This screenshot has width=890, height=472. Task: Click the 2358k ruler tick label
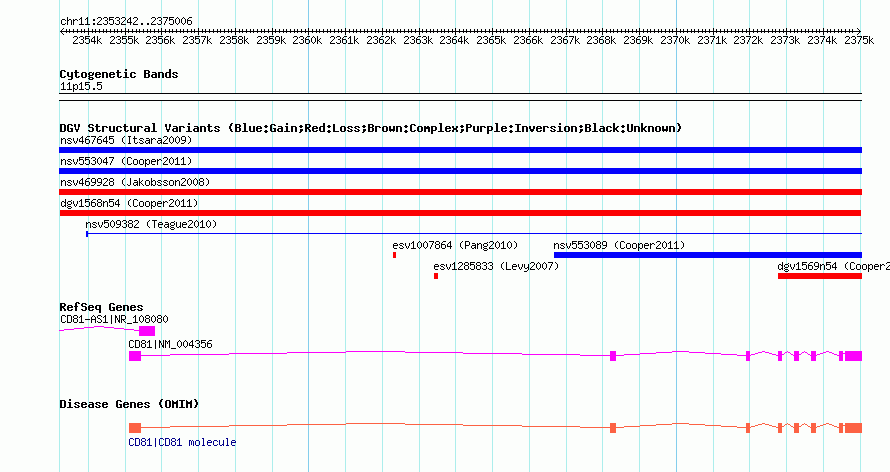coord(234,40)
